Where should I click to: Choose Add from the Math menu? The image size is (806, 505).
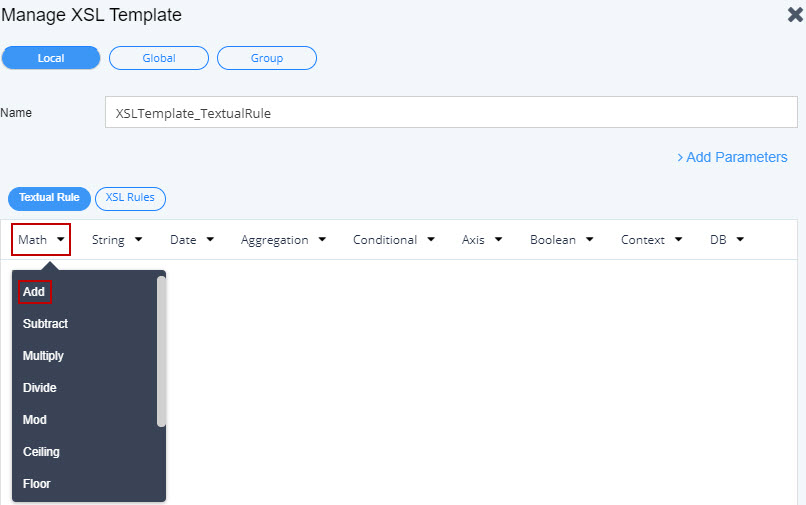click(x=34, y=292)
